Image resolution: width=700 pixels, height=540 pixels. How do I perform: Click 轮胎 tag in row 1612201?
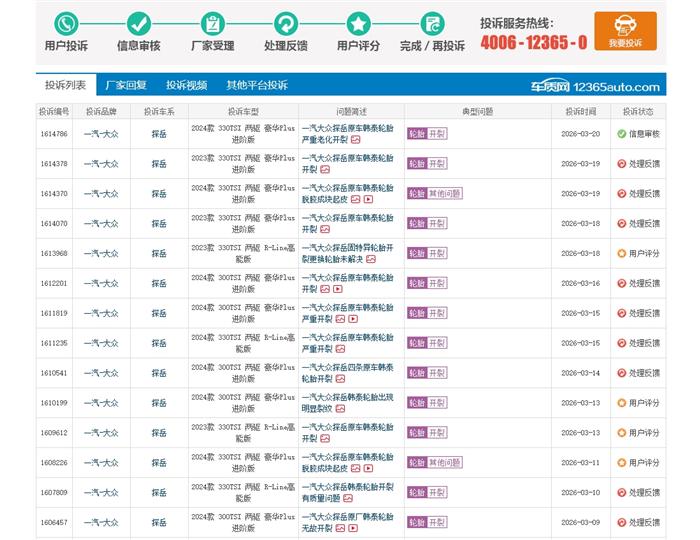pyautogui.click(x=416, y=283)
